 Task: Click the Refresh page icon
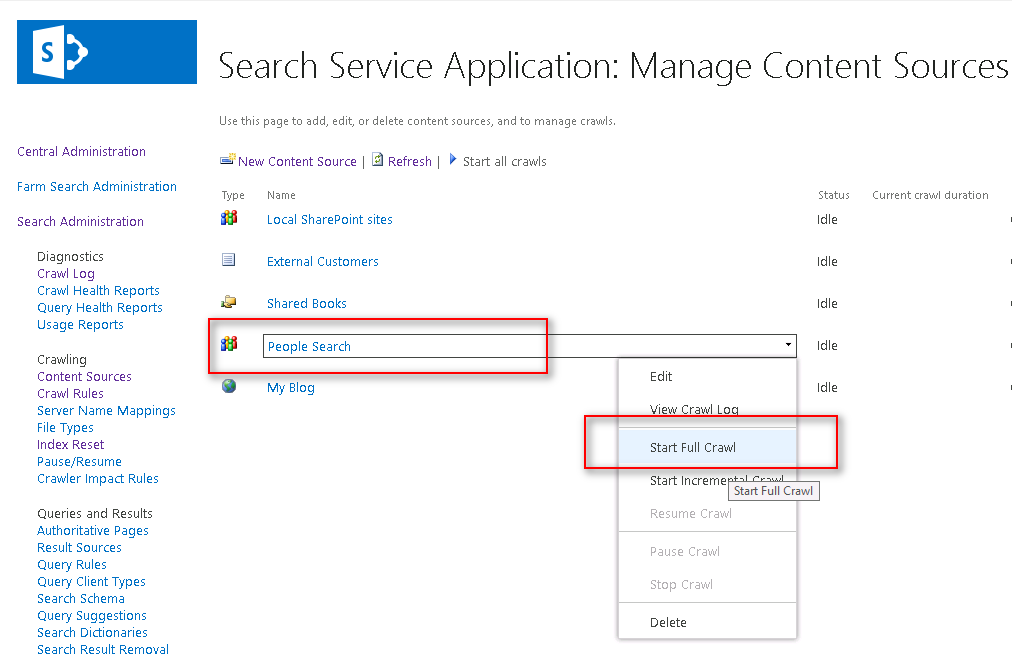pyautogui.click(x=378, y=160)
